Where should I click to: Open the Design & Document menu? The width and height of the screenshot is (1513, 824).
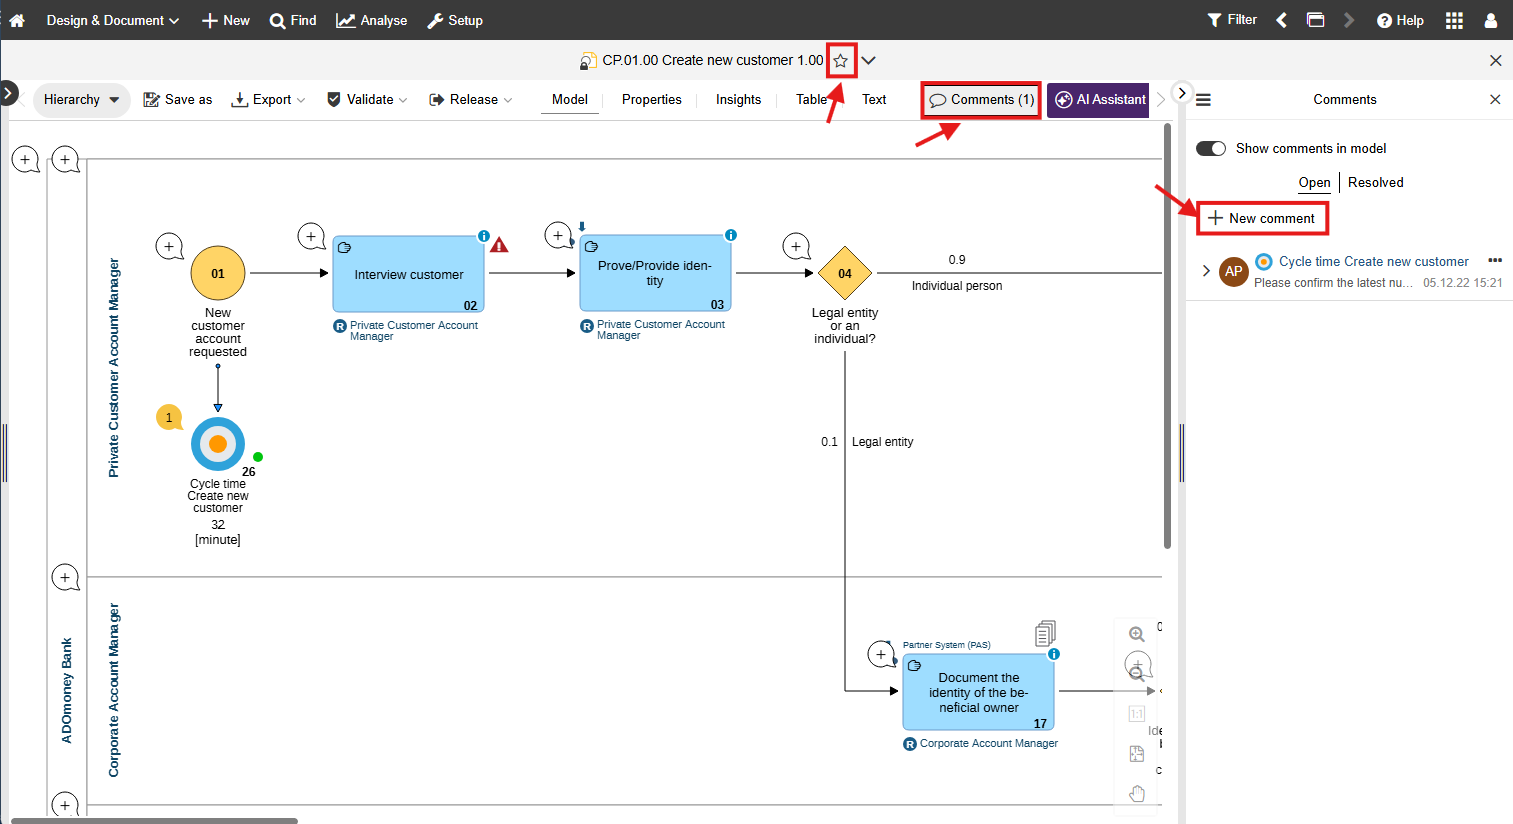[x=106, y=20]
